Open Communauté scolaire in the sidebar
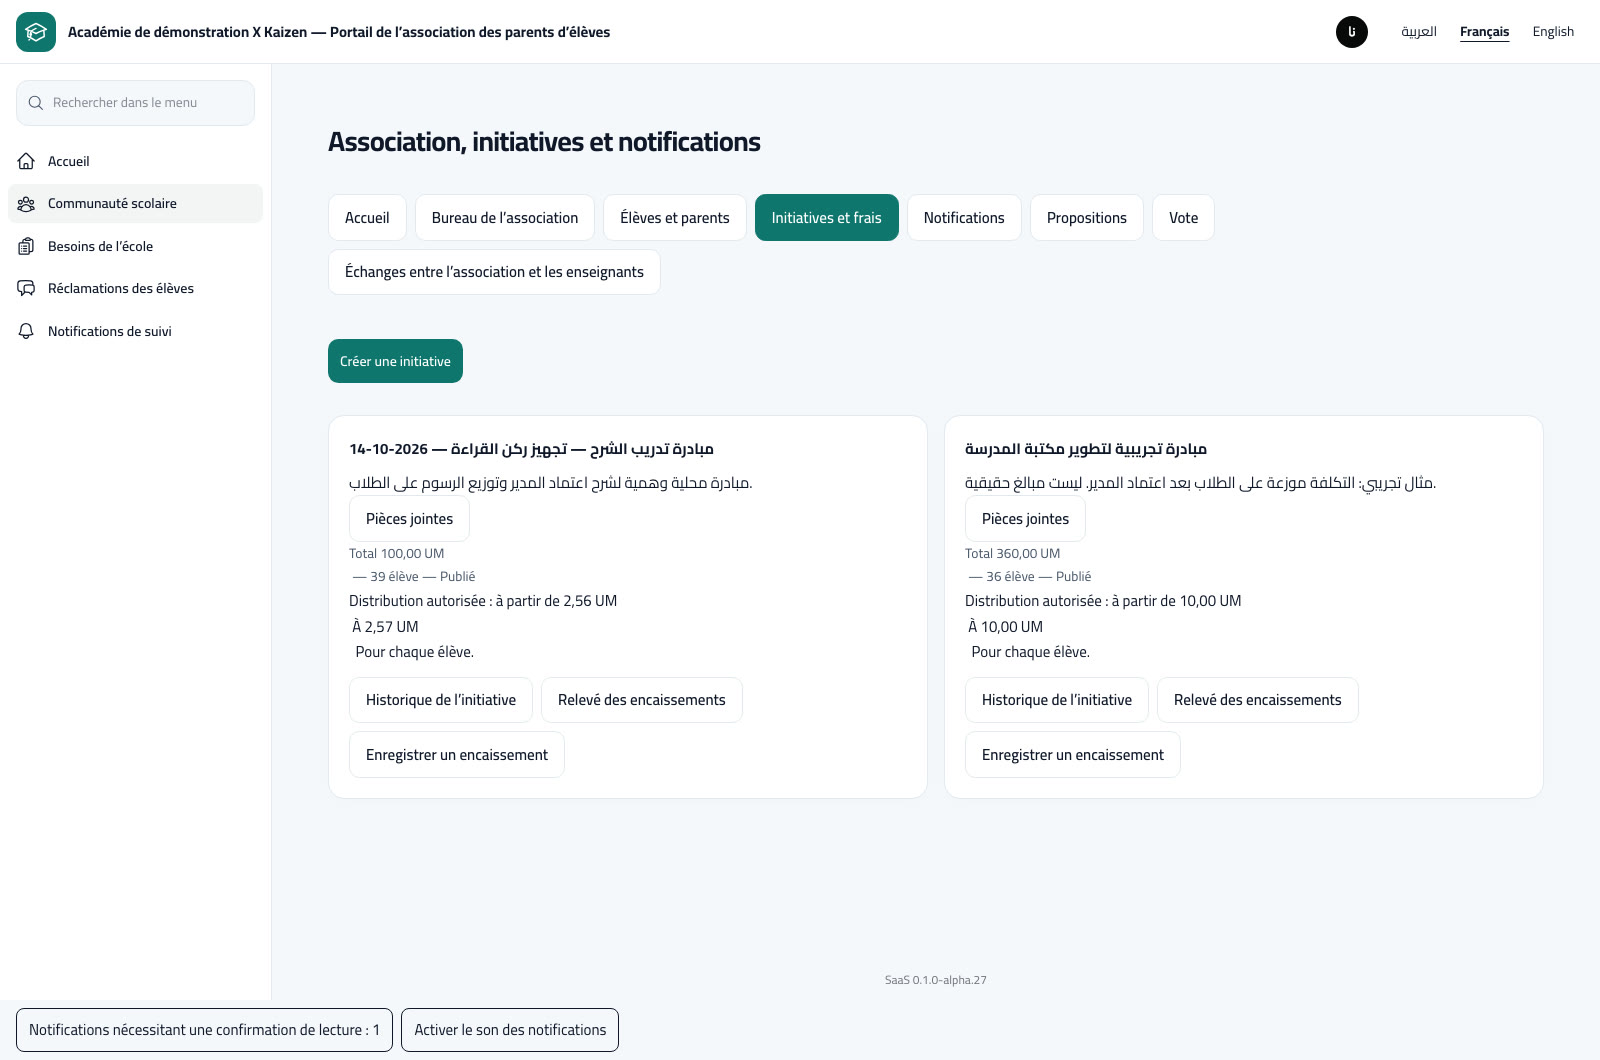 tap(135, 204)
